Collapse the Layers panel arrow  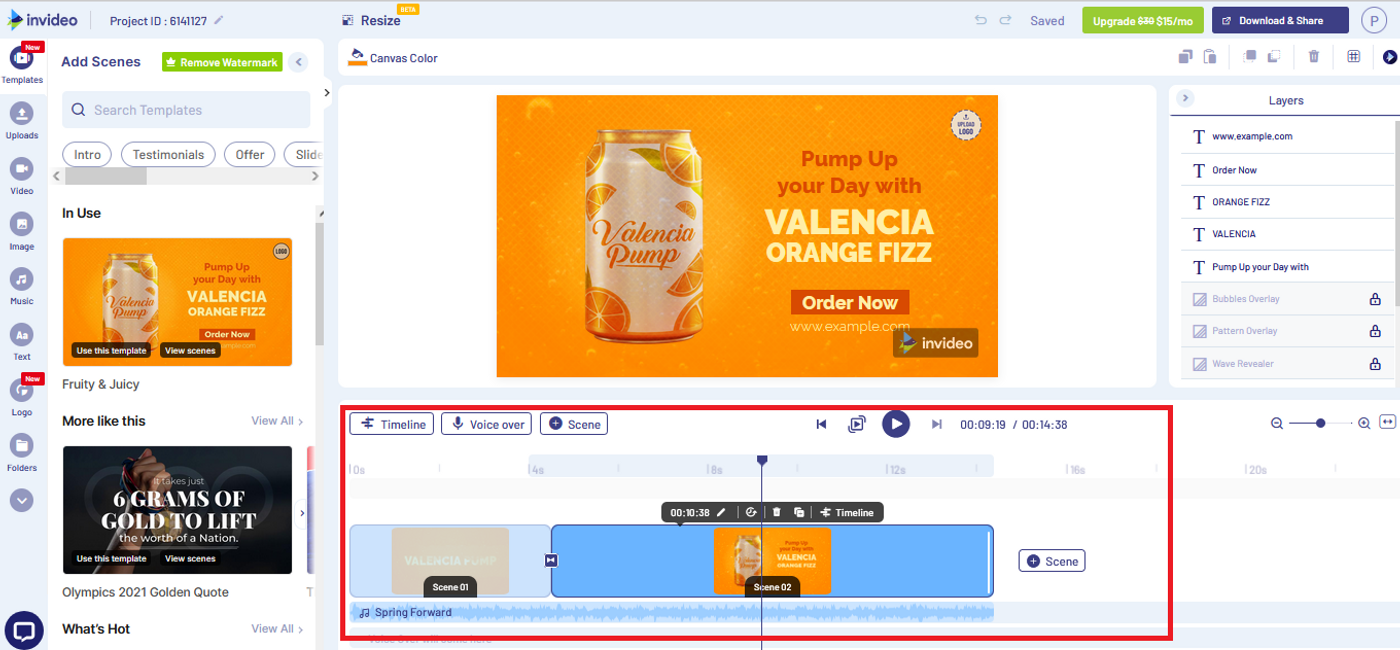pyautogui.click(x=1185, y=98)
